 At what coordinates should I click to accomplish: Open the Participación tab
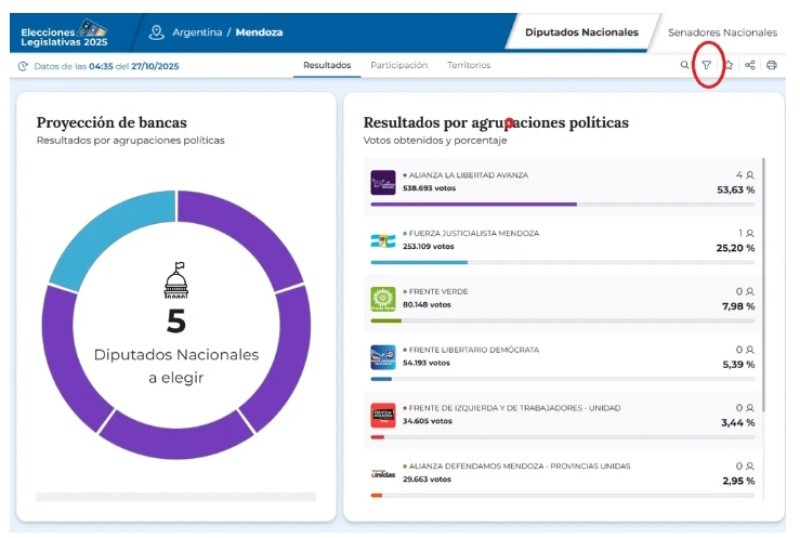point(399,66)
